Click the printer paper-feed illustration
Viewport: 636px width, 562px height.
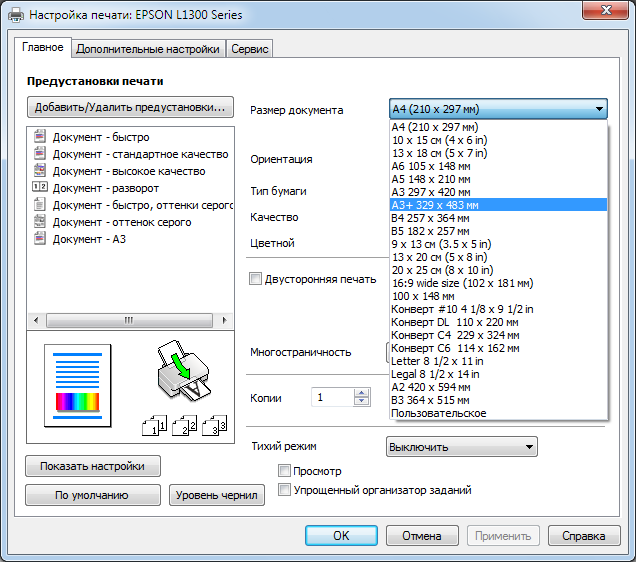(184, 371)
